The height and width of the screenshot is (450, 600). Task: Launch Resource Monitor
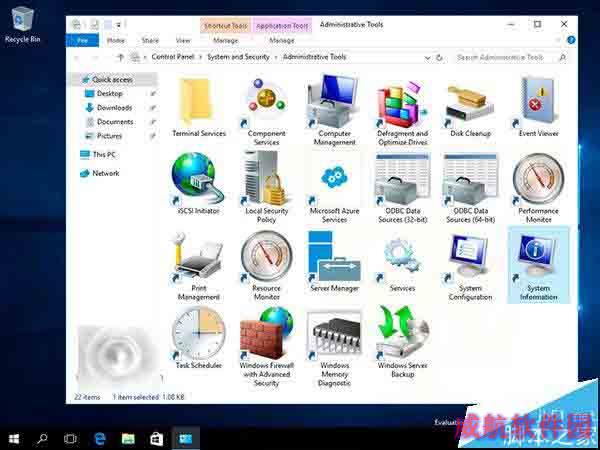(x=266, y=266)
